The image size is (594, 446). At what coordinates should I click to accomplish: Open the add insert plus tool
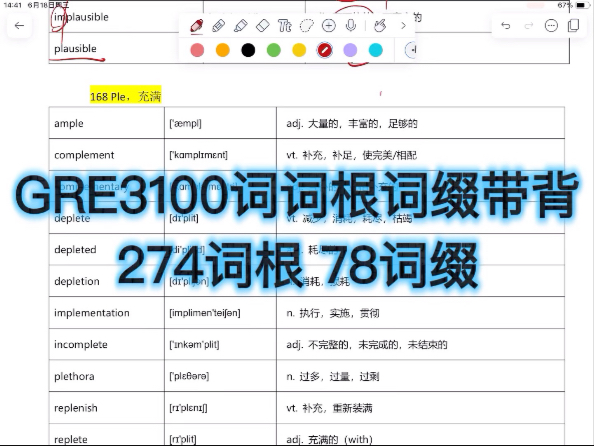point(329,26)
